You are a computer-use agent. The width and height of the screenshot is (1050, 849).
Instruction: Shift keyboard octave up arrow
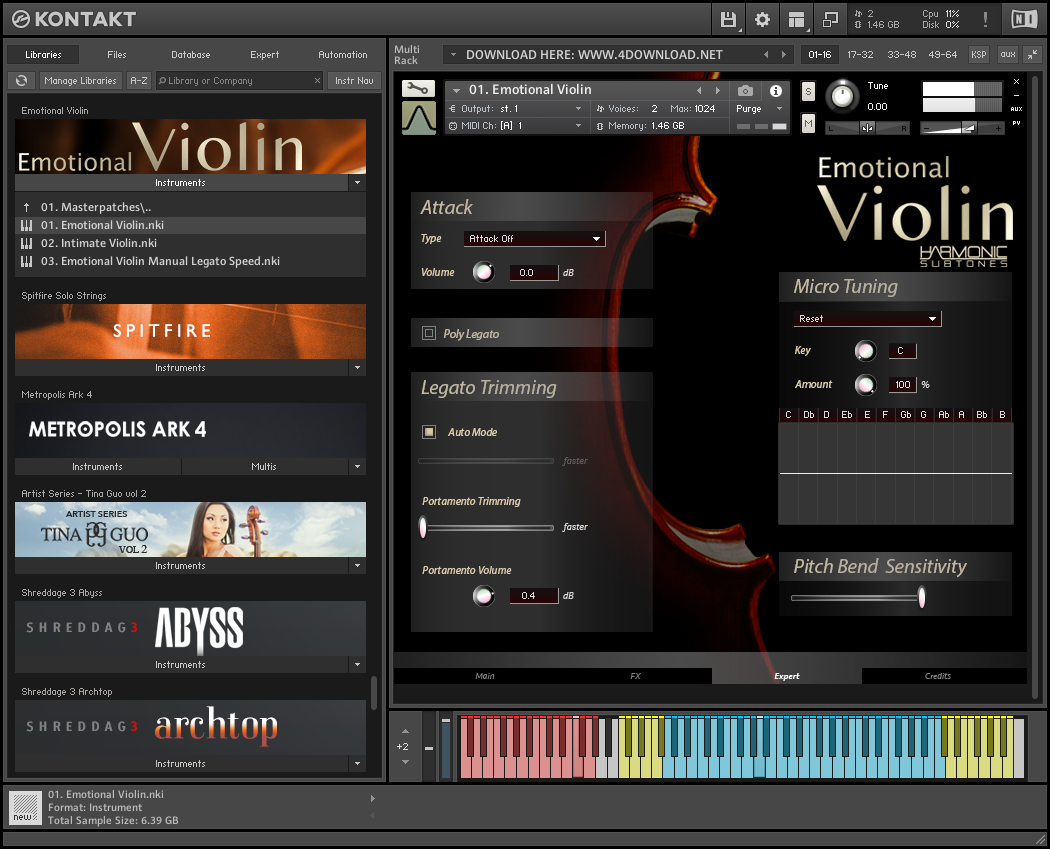(405, 730)
